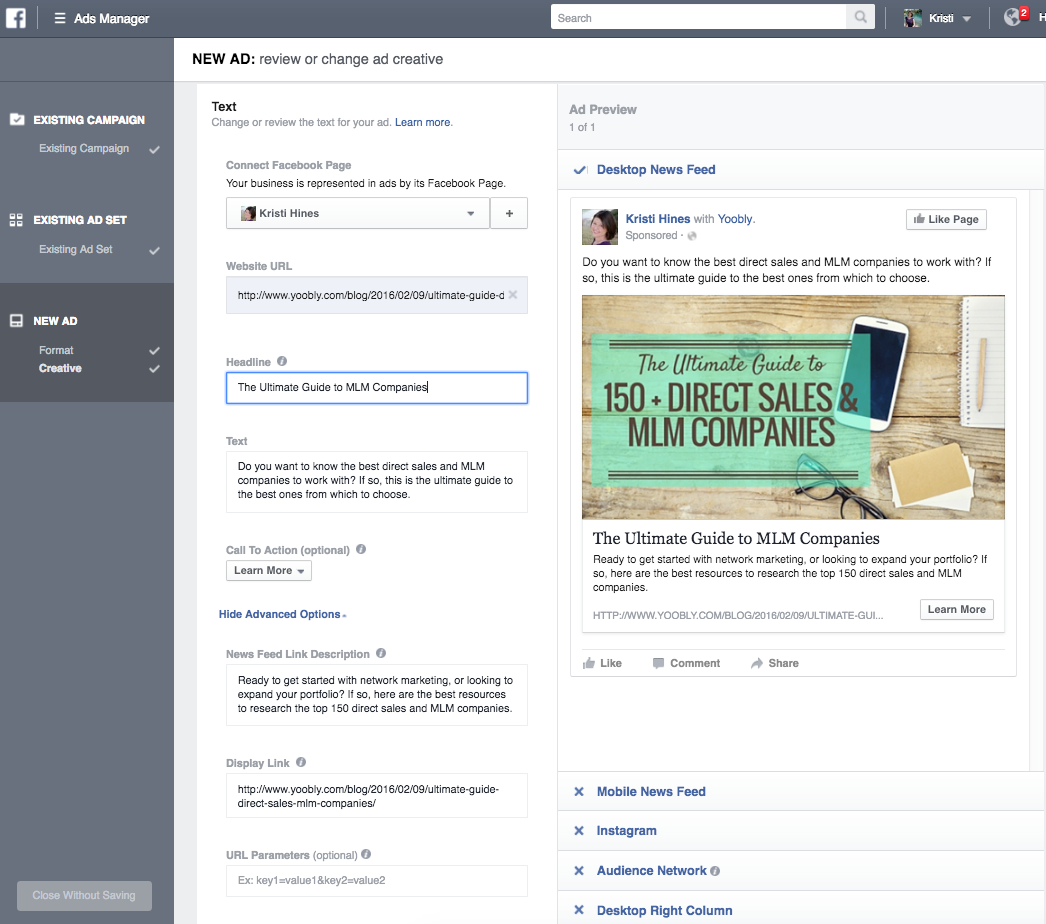Click the ad preview image
This screenshot has height=924, width=1046.
click(793, 407)
